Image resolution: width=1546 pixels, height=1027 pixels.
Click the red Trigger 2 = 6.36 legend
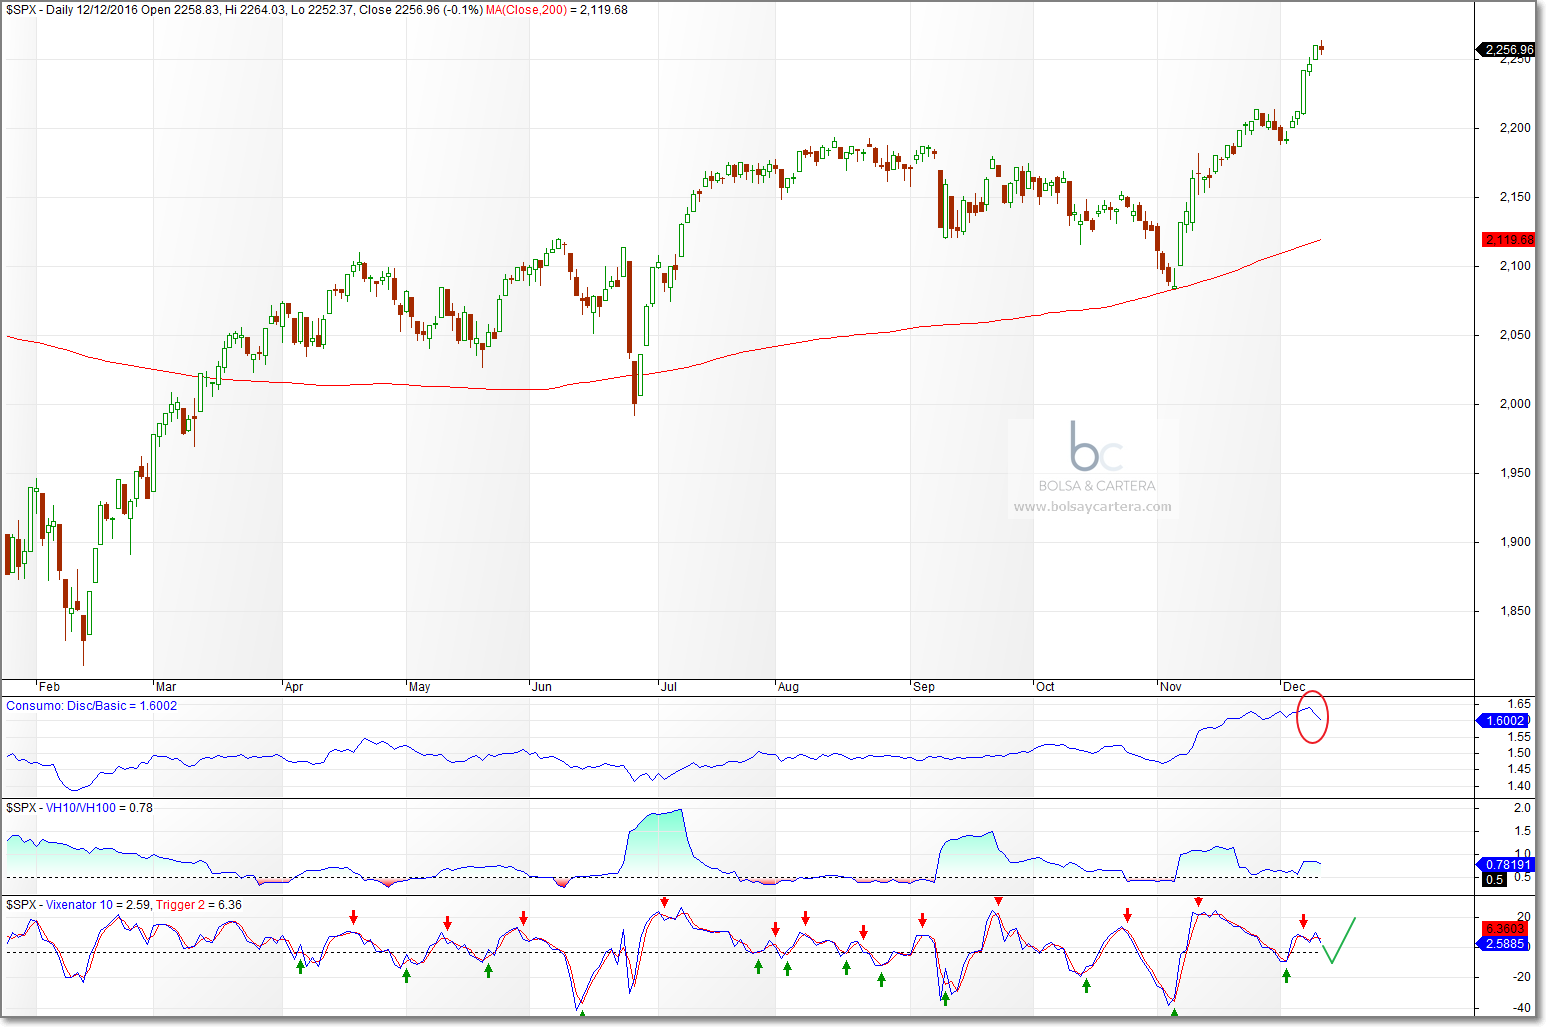coord(199,905)
